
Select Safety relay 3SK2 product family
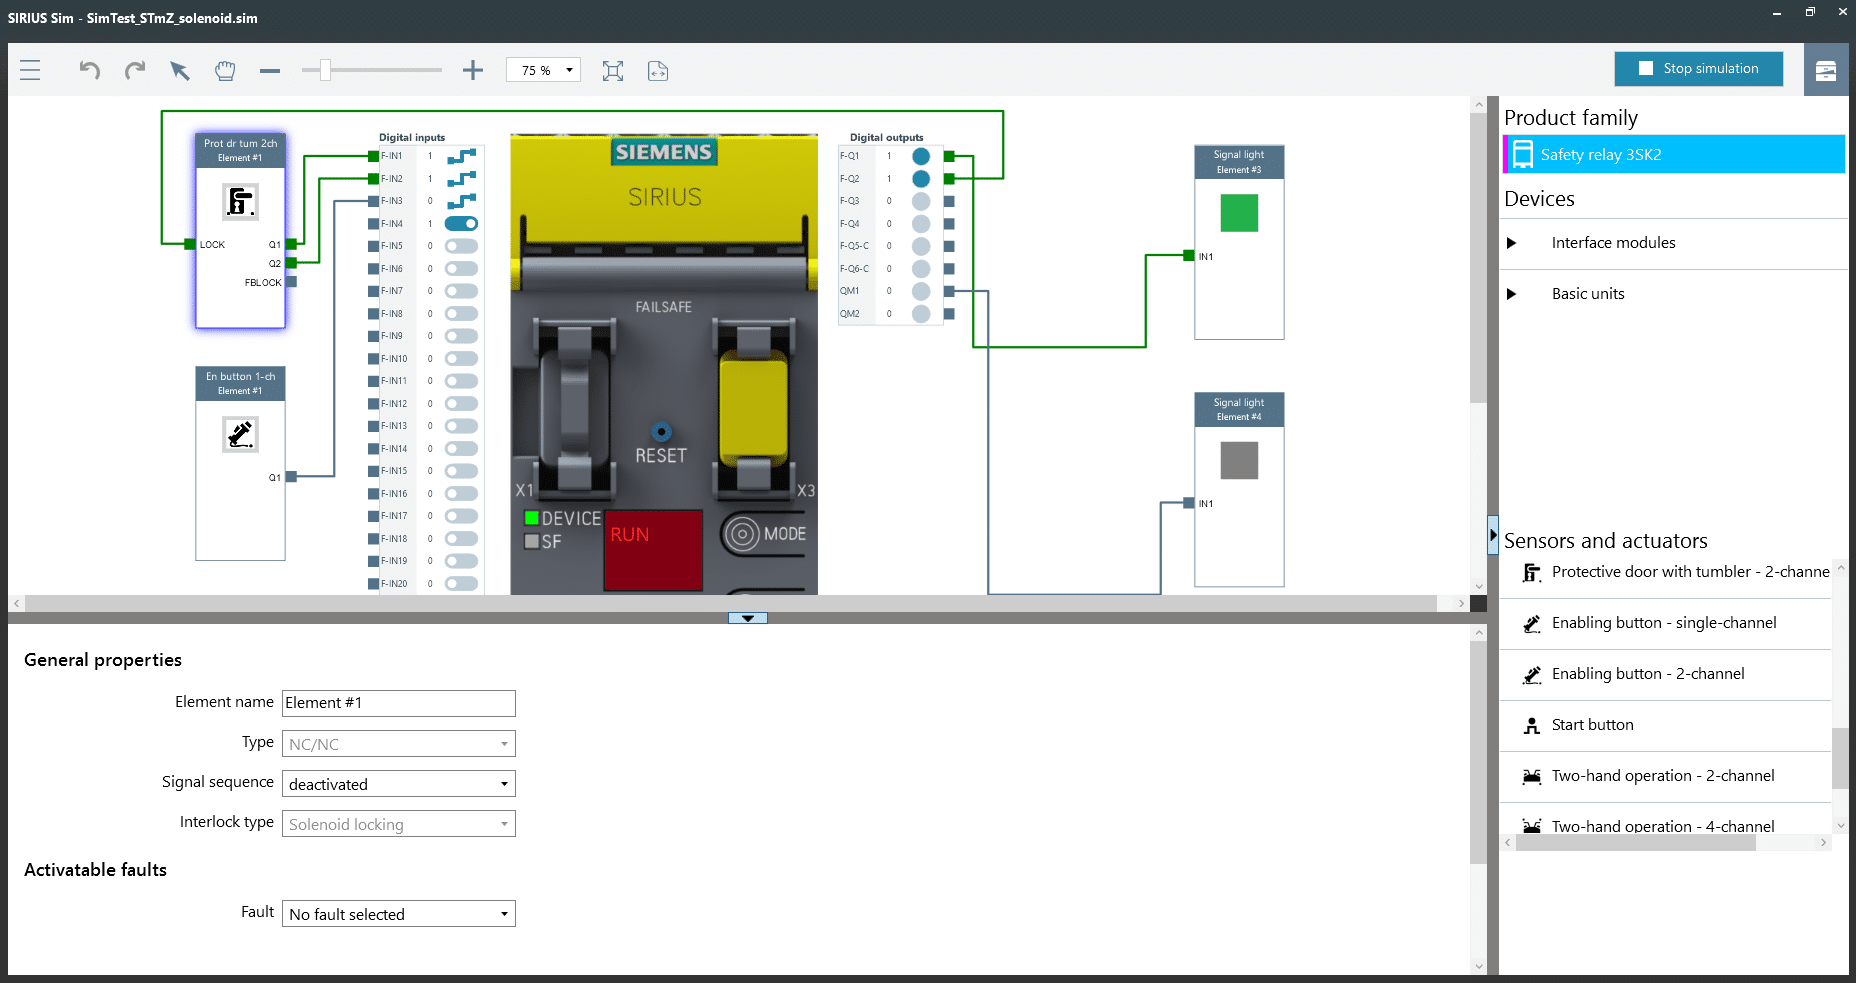[x=1674, y=155]
